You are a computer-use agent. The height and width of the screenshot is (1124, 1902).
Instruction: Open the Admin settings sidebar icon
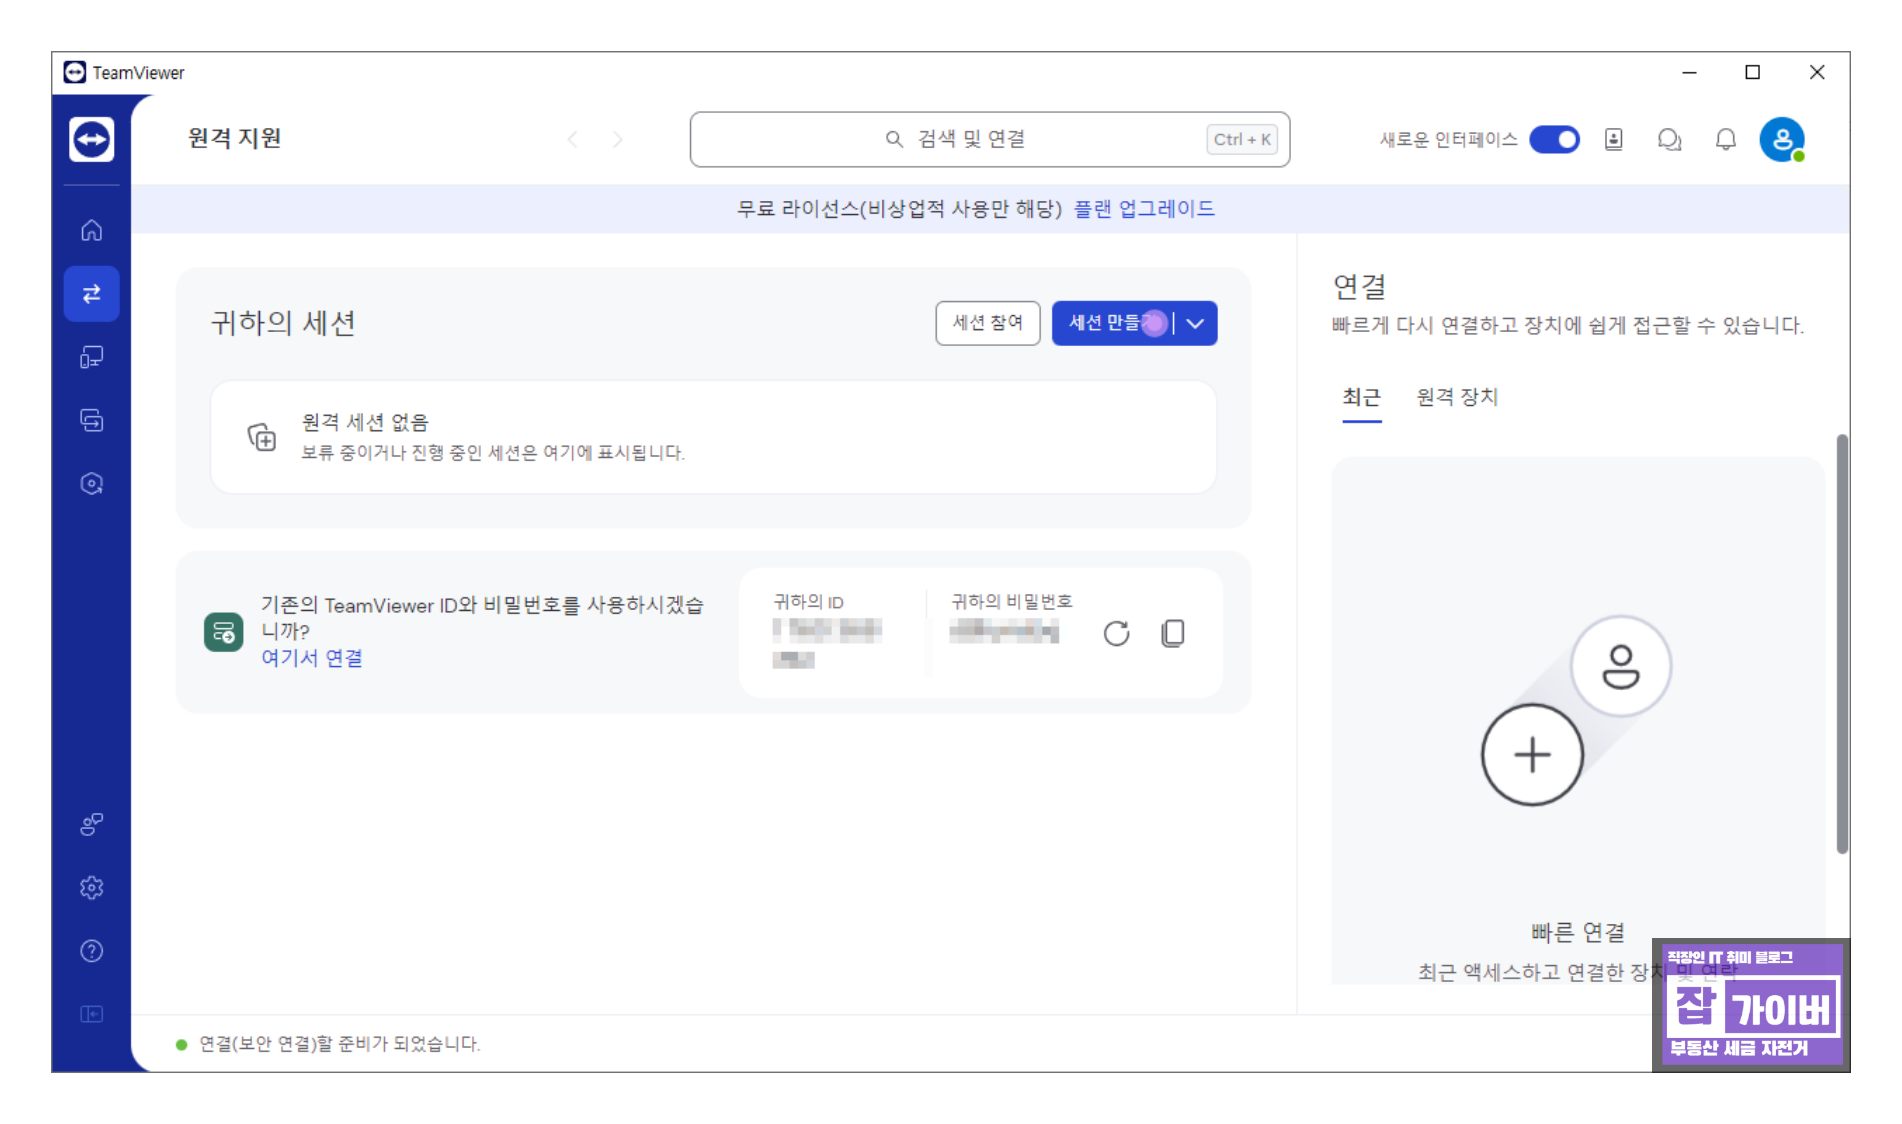(x=91, y=824)
